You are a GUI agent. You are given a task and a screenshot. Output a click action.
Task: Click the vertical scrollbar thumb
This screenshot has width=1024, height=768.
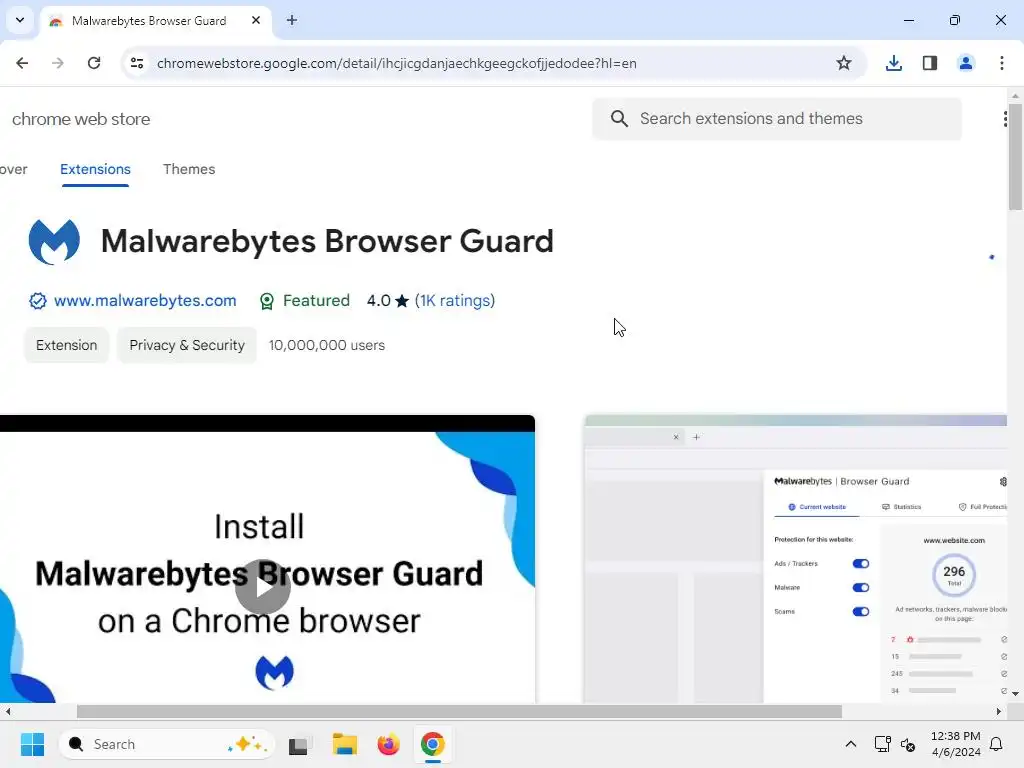[1015, 157]
